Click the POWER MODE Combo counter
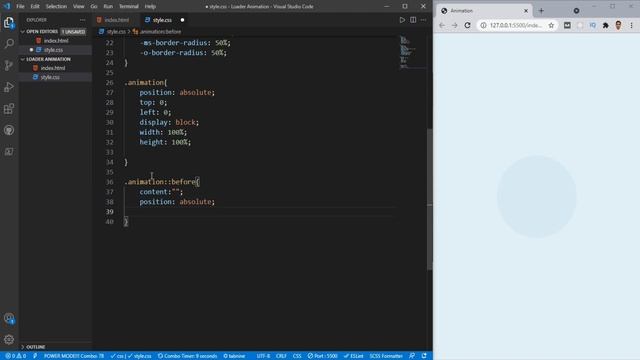Viewport: 640px width, 360px height. pos(74,356)
